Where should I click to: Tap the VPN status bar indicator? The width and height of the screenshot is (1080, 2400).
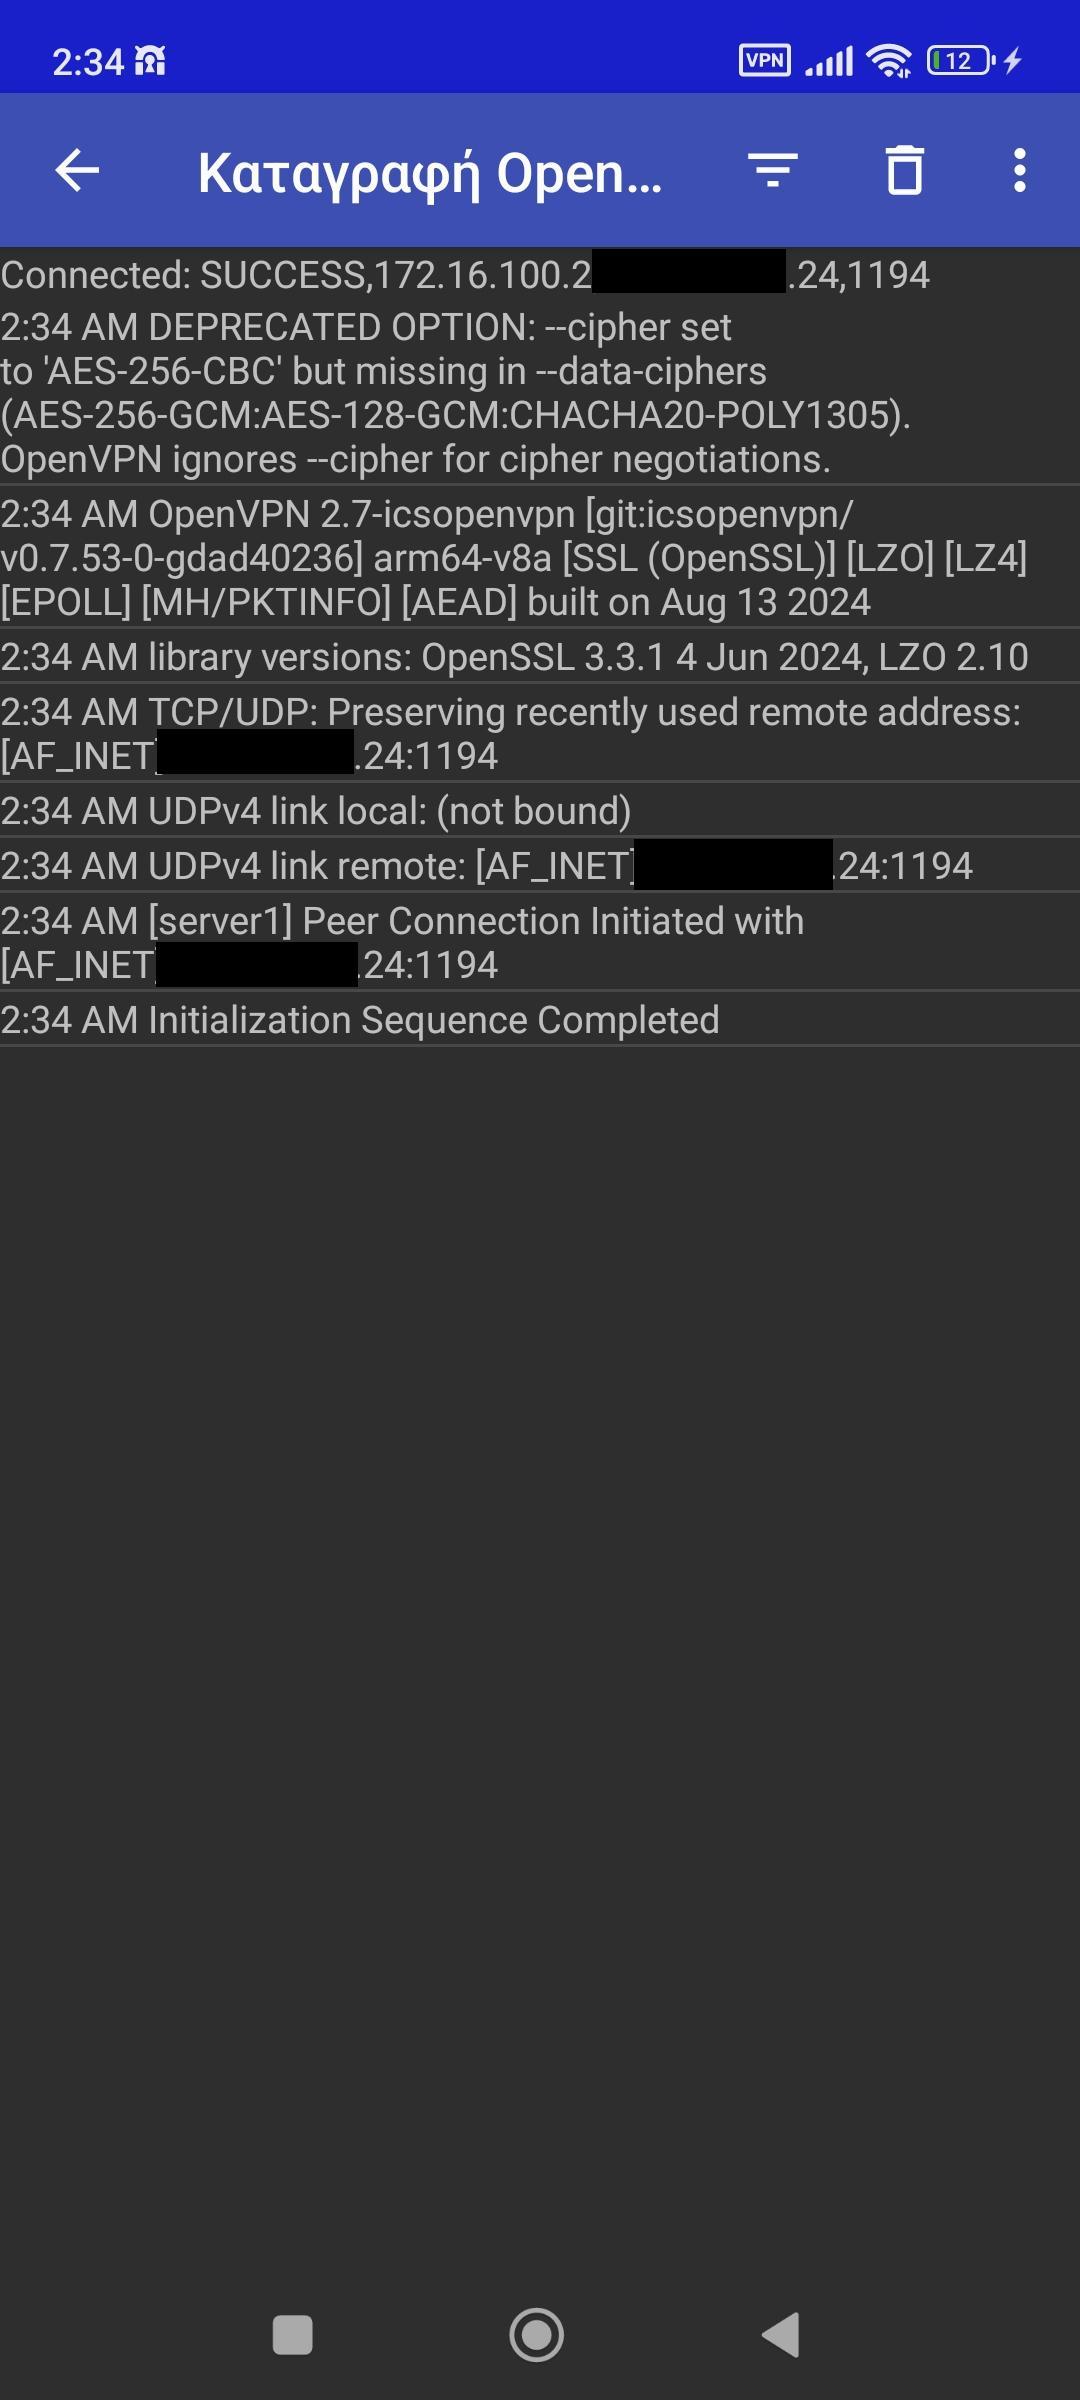coord(764,61)
